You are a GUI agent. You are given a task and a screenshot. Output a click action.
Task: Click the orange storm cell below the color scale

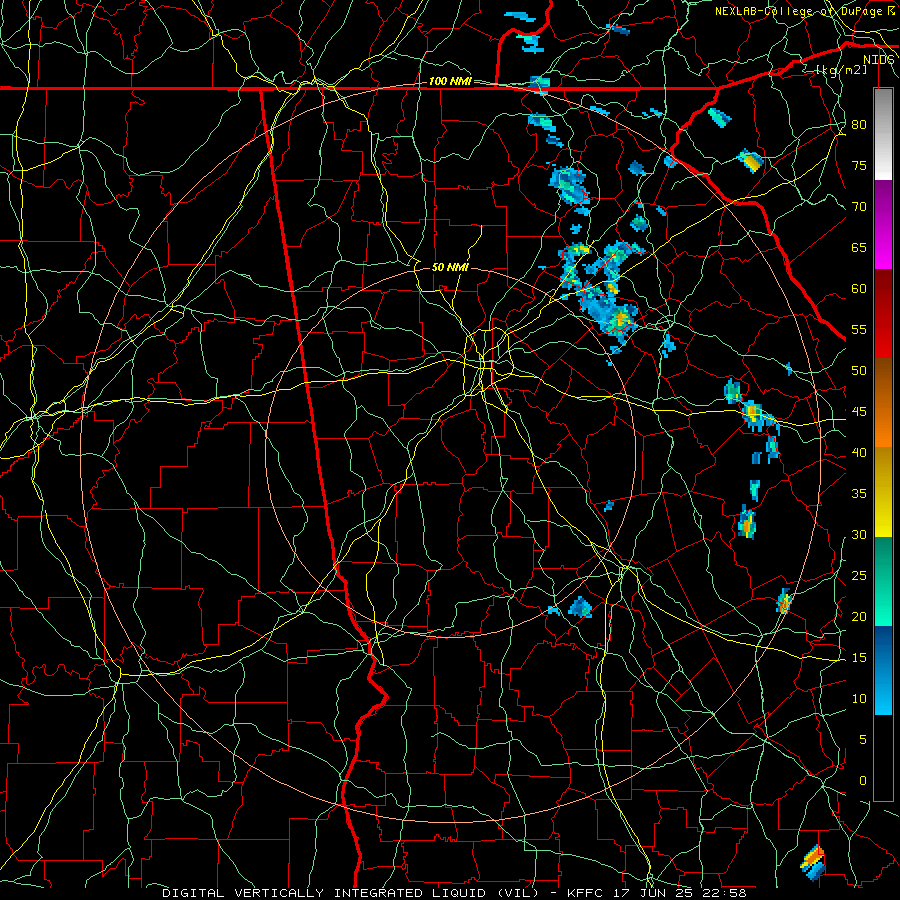(813, 862)
